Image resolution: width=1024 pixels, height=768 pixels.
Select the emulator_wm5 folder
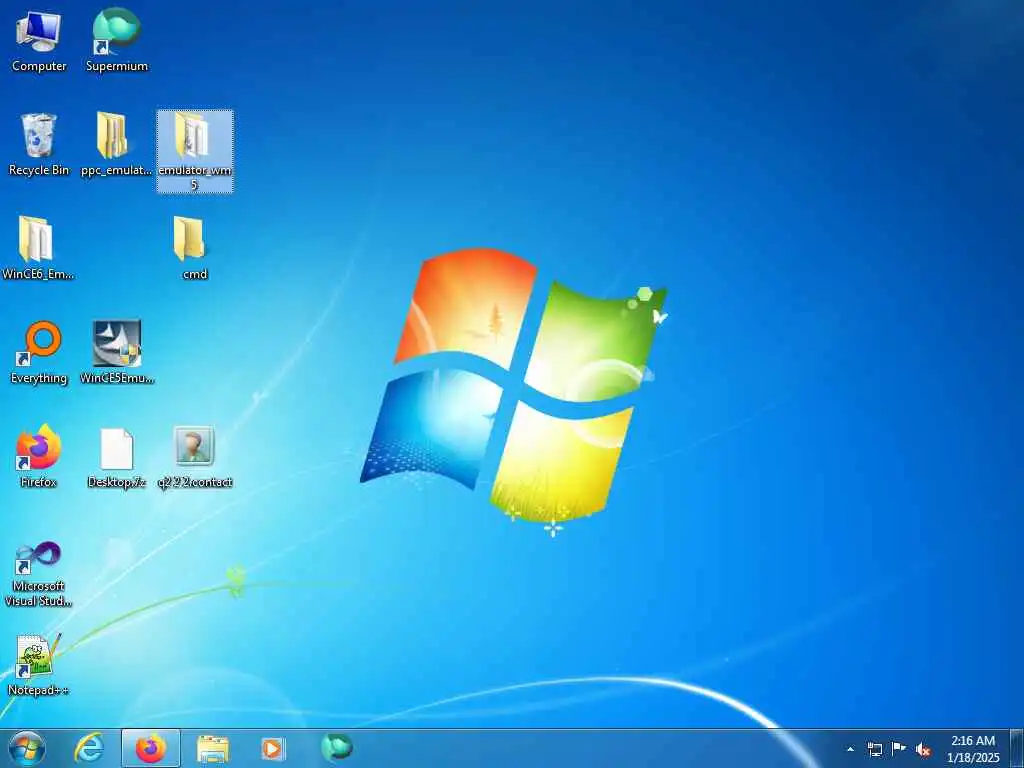[x=195, y=152]
